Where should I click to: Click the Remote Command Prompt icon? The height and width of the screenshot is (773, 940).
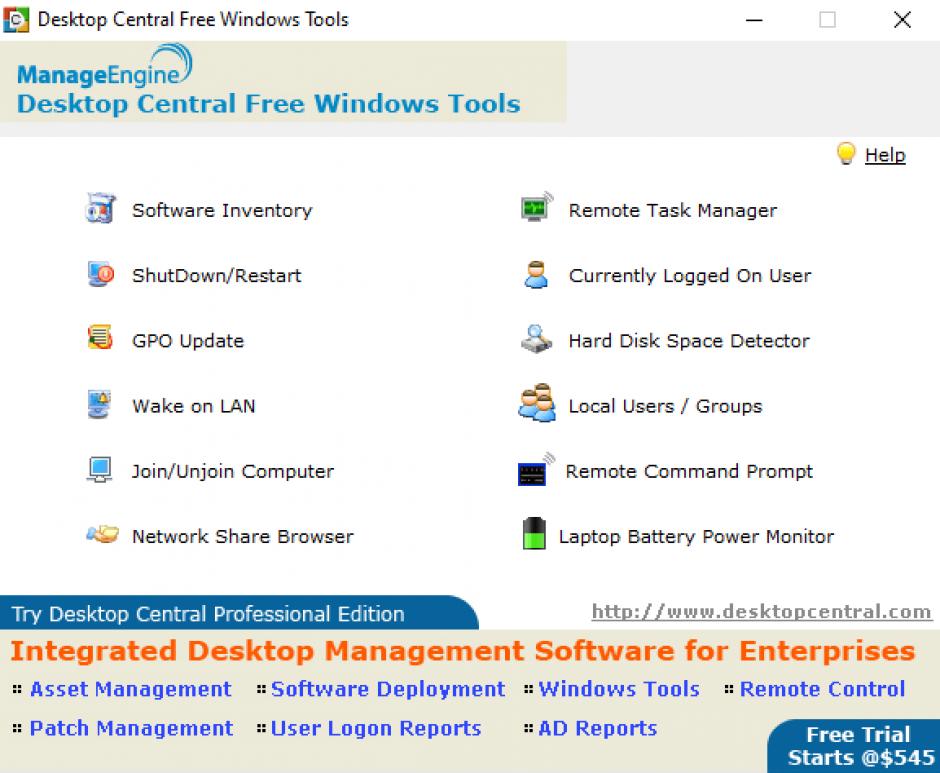coord(536,470)
